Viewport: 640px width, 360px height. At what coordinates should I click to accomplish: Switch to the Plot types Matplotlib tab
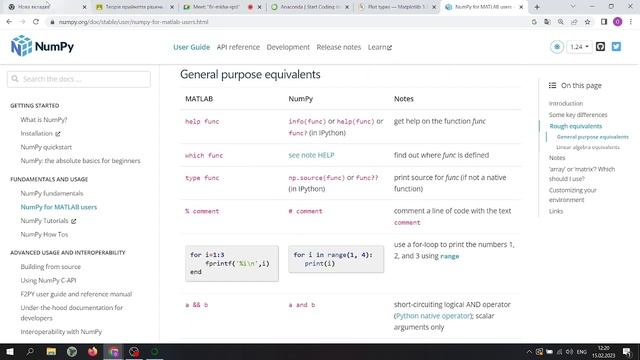[395, 7]
